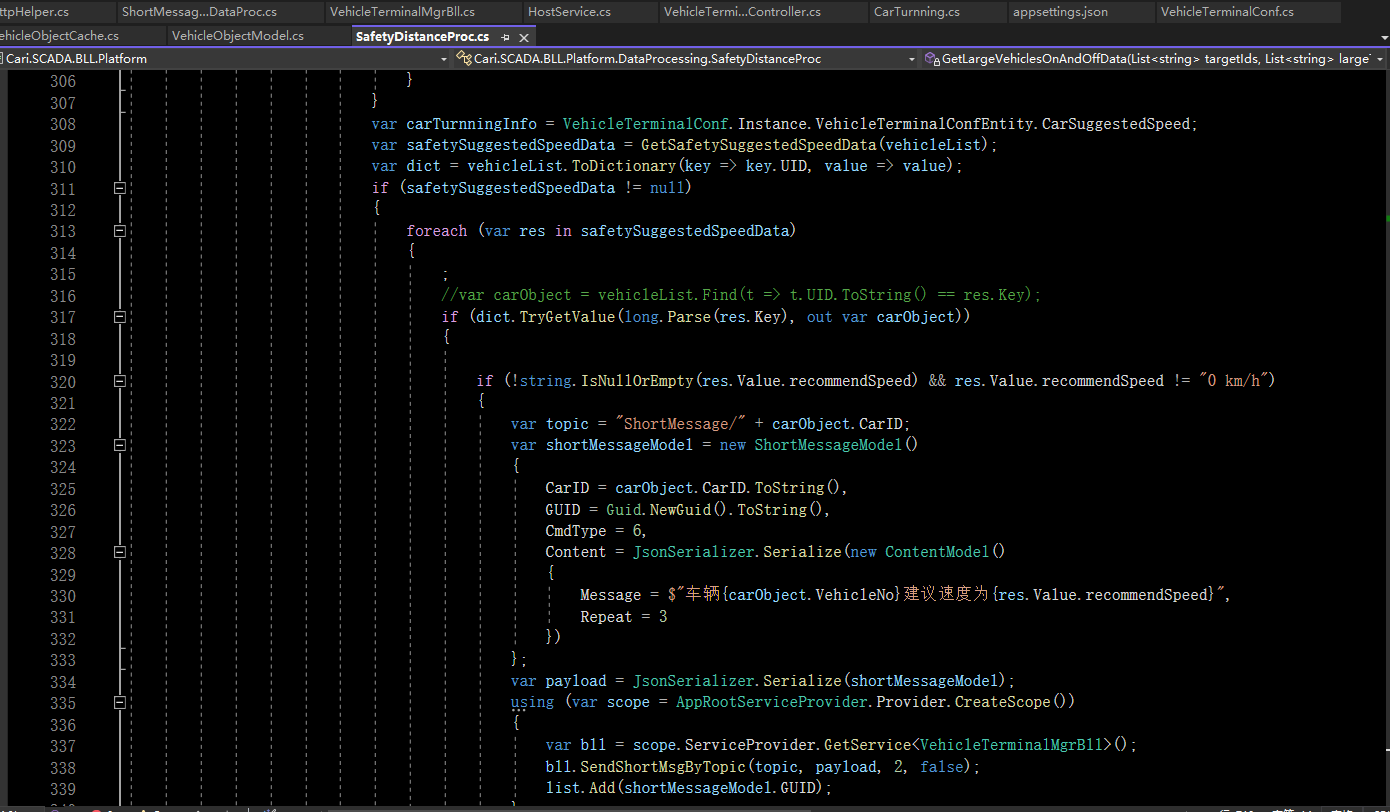Click the Repeat = 3 assignment
The width and height of the screenshot is (1390, 812).
click(x=623, y=617)
